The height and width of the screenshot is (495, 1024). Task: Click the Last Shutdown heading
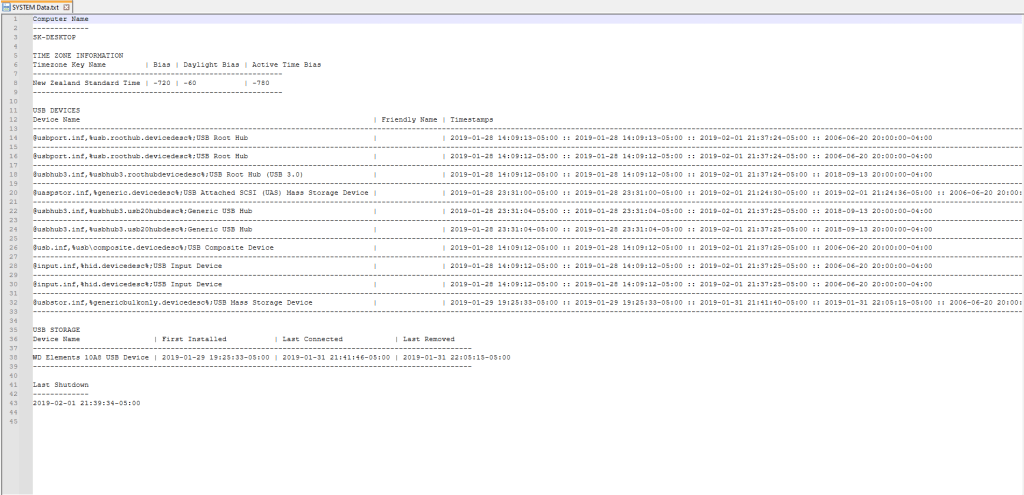[x=60, y=385]
